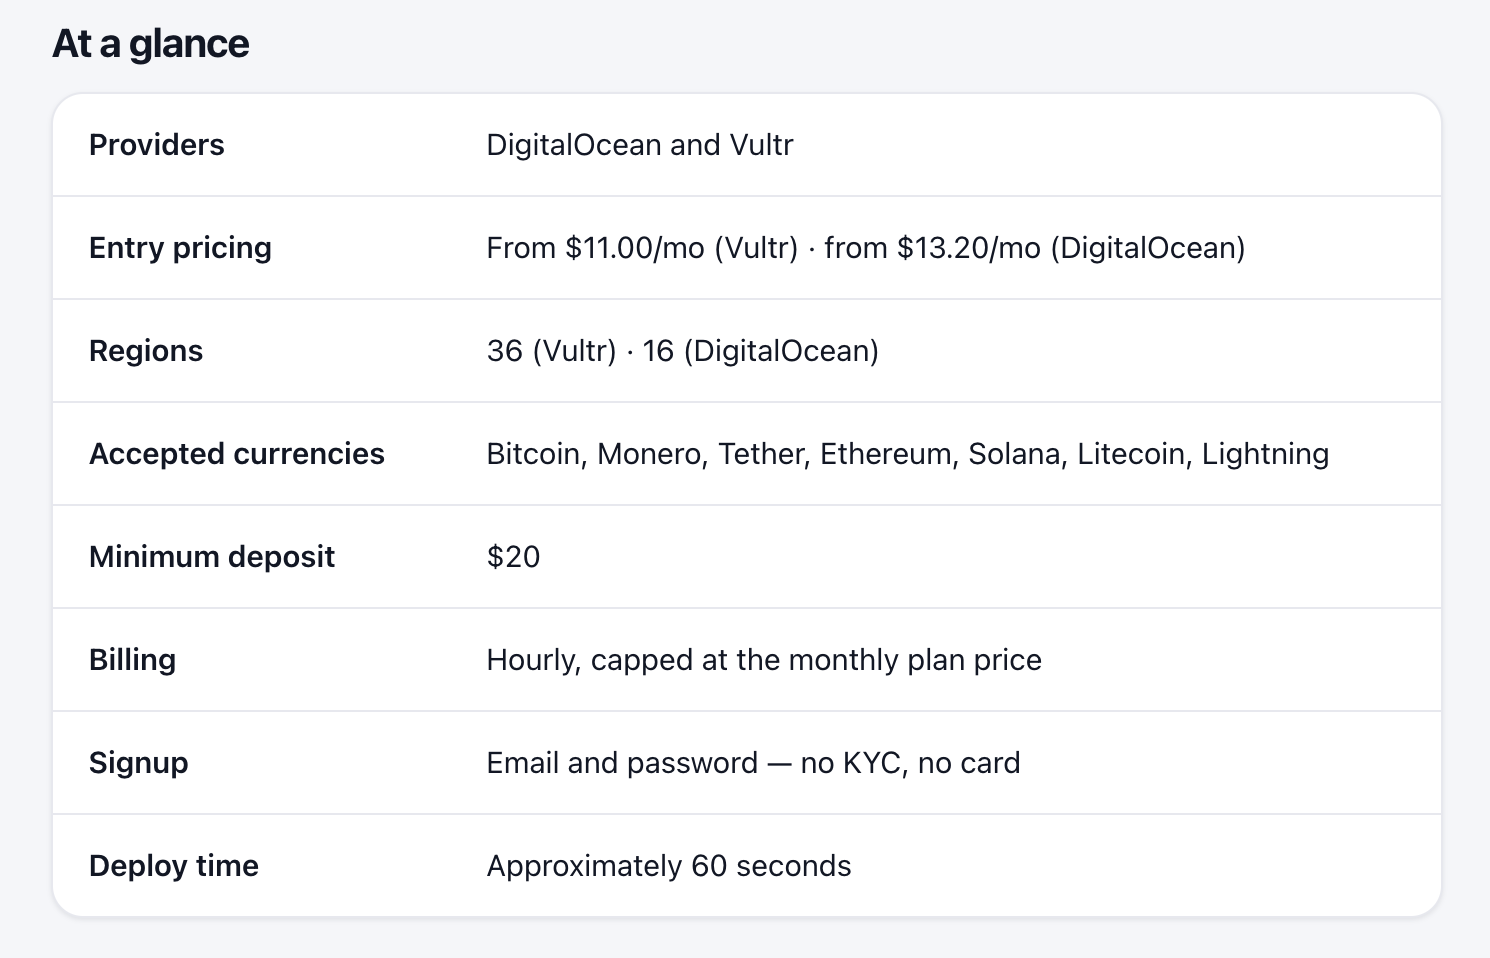The image size is (1490, 958).
Task: Click the "At a glance" heading
Action: tap(150, 44)
